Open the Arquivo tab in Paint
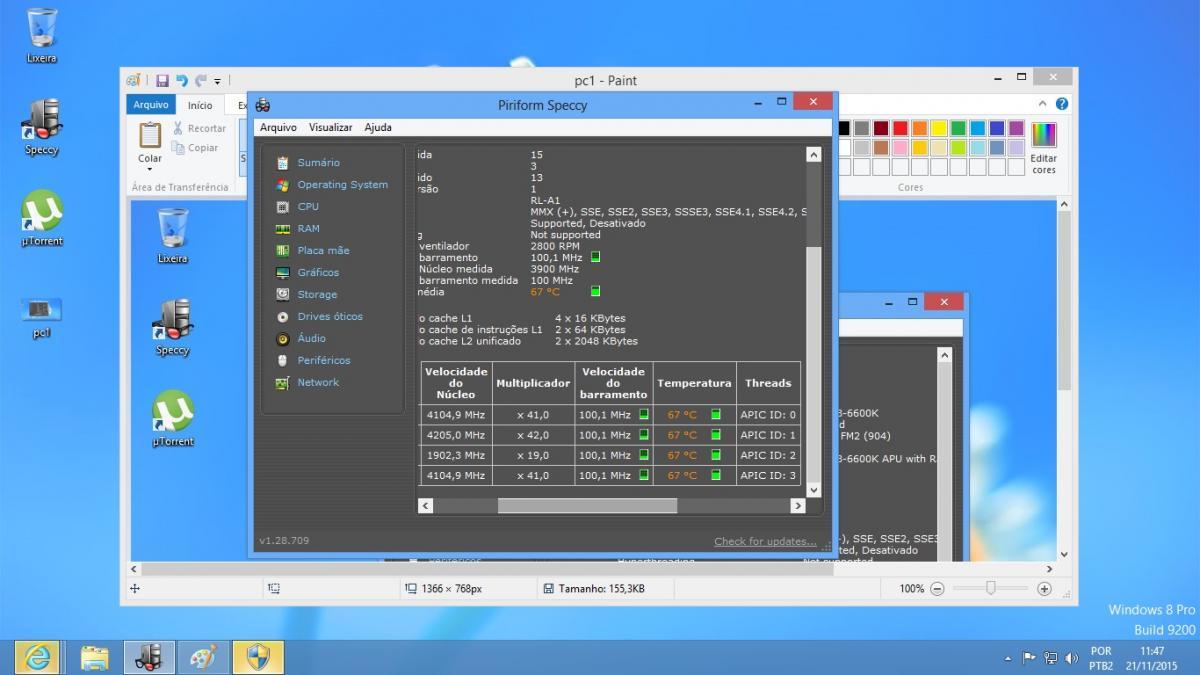 151,105
